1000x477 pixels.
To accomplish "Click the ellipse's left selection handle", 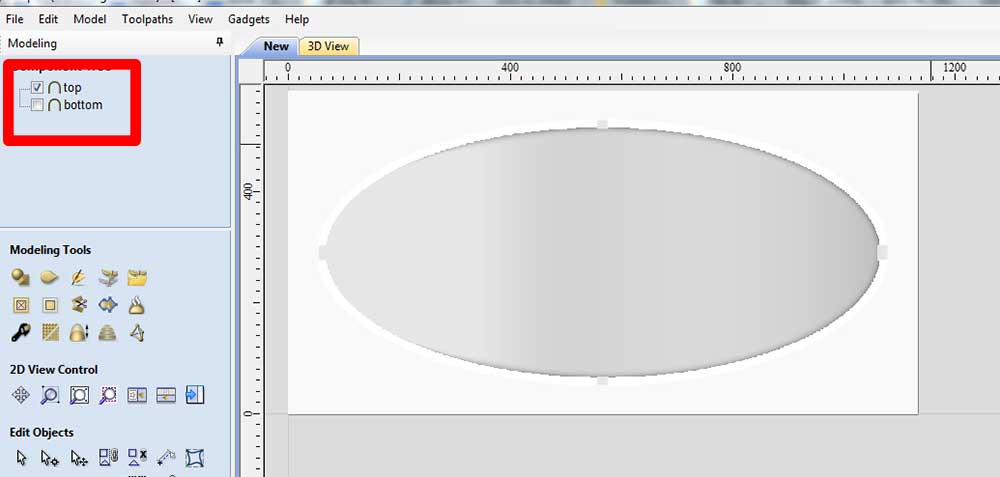I will click(323, 253).
